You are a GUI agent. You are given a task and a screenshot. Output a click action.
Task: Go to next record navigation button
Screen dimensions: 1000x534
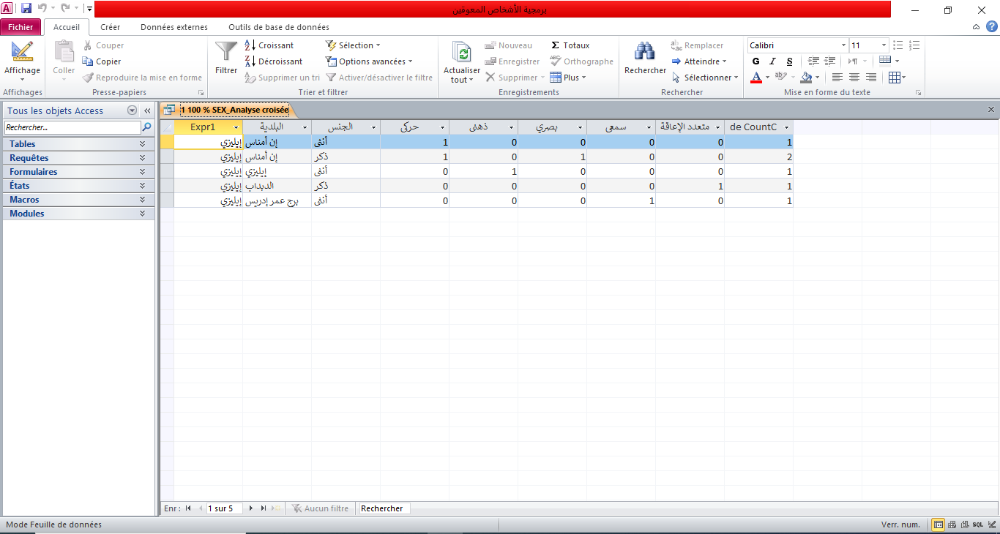click(251, 508)
